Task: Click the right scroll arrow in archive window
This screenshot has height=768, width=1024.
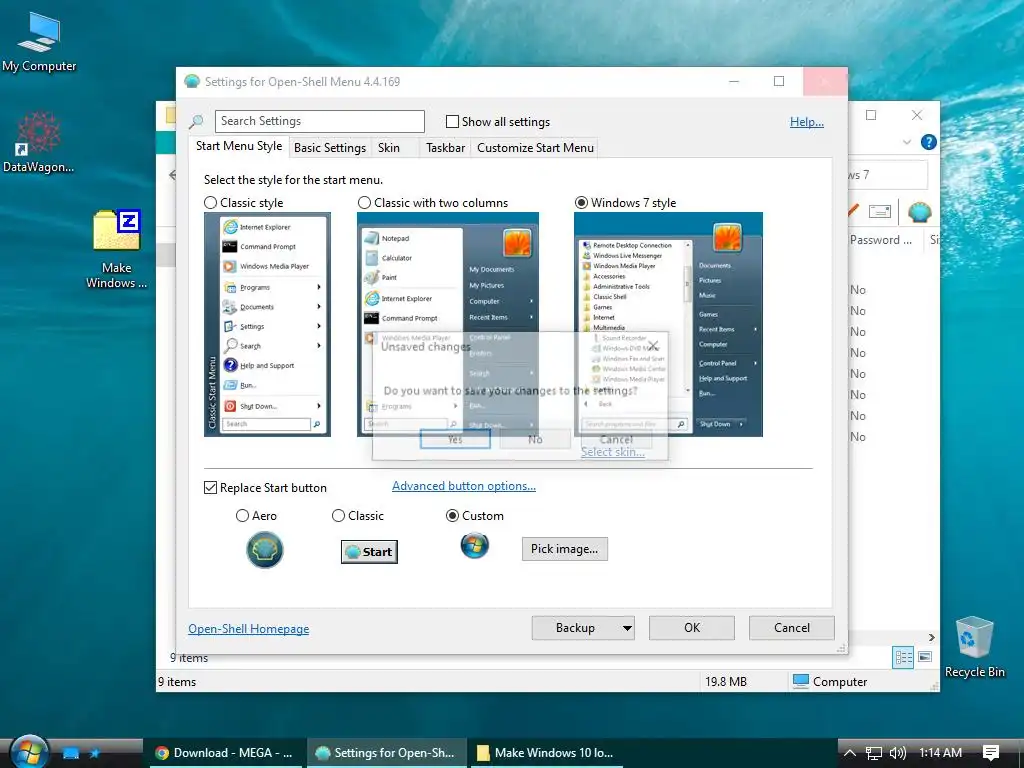Action: (x=932, y=637)
